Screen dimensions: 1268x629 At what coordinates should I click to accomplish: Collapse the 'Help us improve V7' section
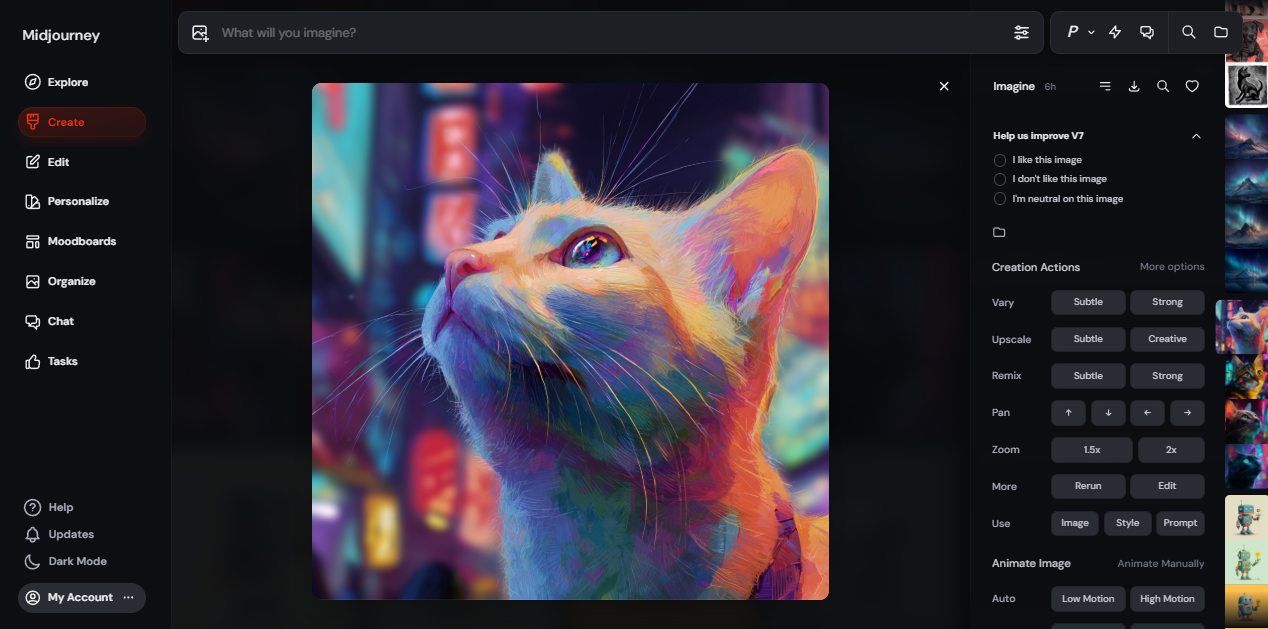pyautogui.click(x=1196, y=136)
